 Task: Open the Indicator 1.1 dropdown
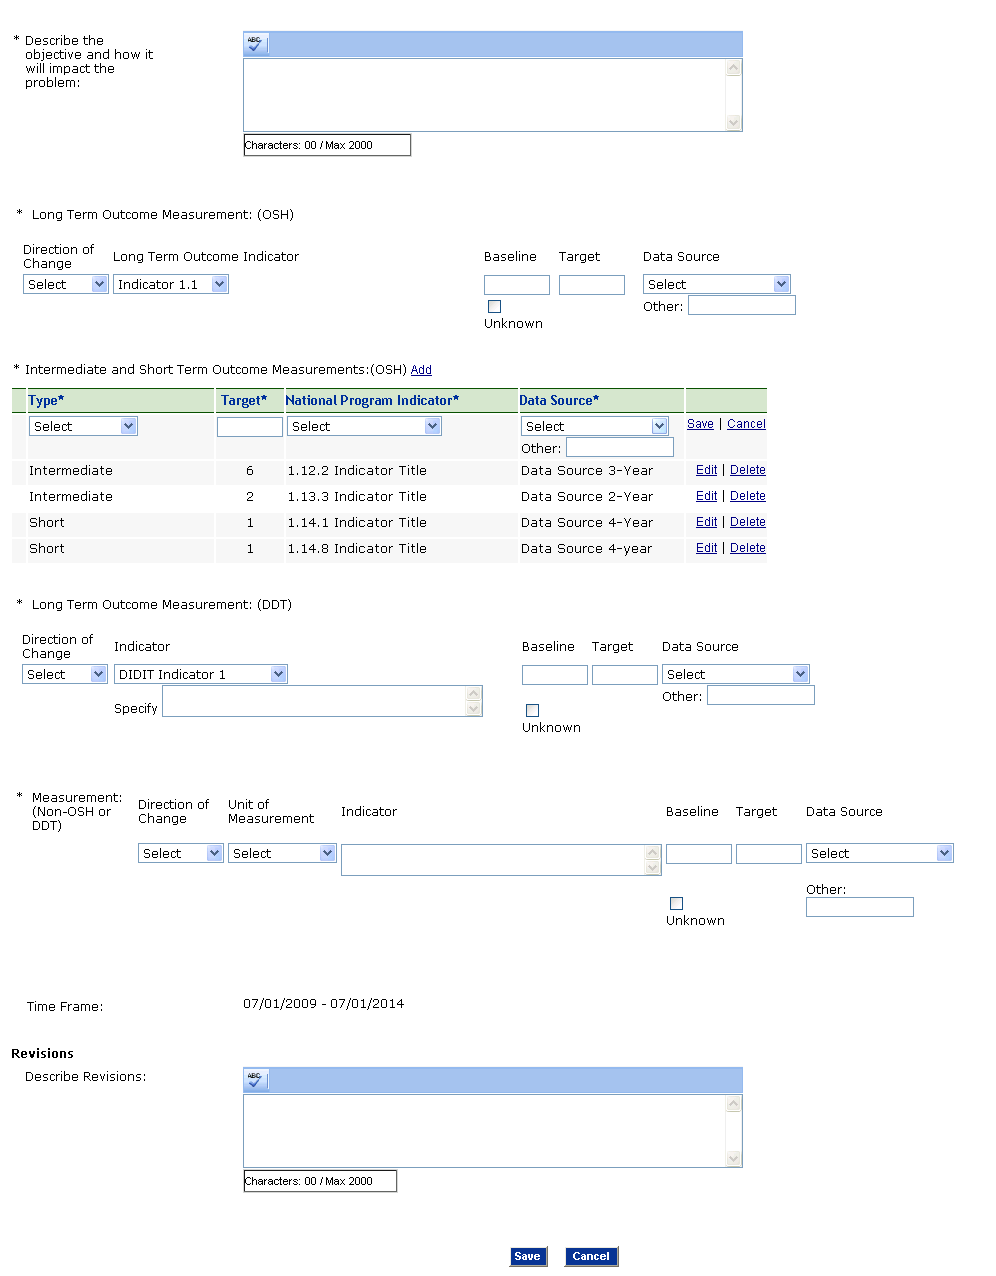pyautogui.click(x=171, y=285)
